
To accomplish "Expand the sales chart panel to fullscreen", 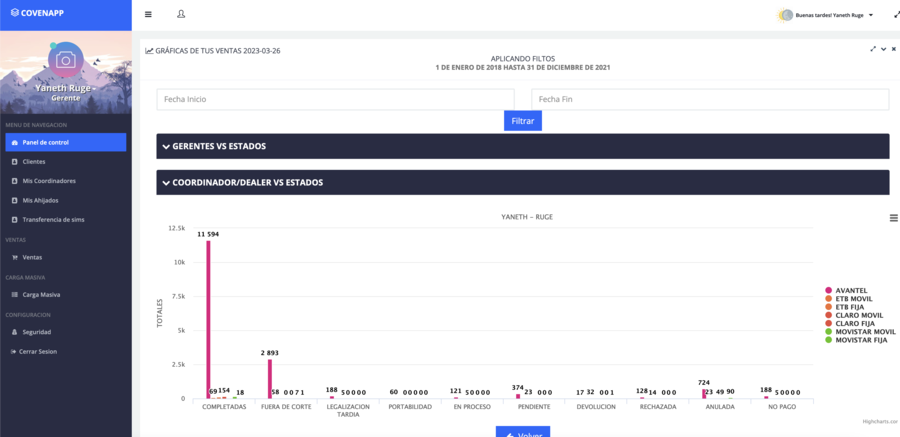I will point(873,49).
